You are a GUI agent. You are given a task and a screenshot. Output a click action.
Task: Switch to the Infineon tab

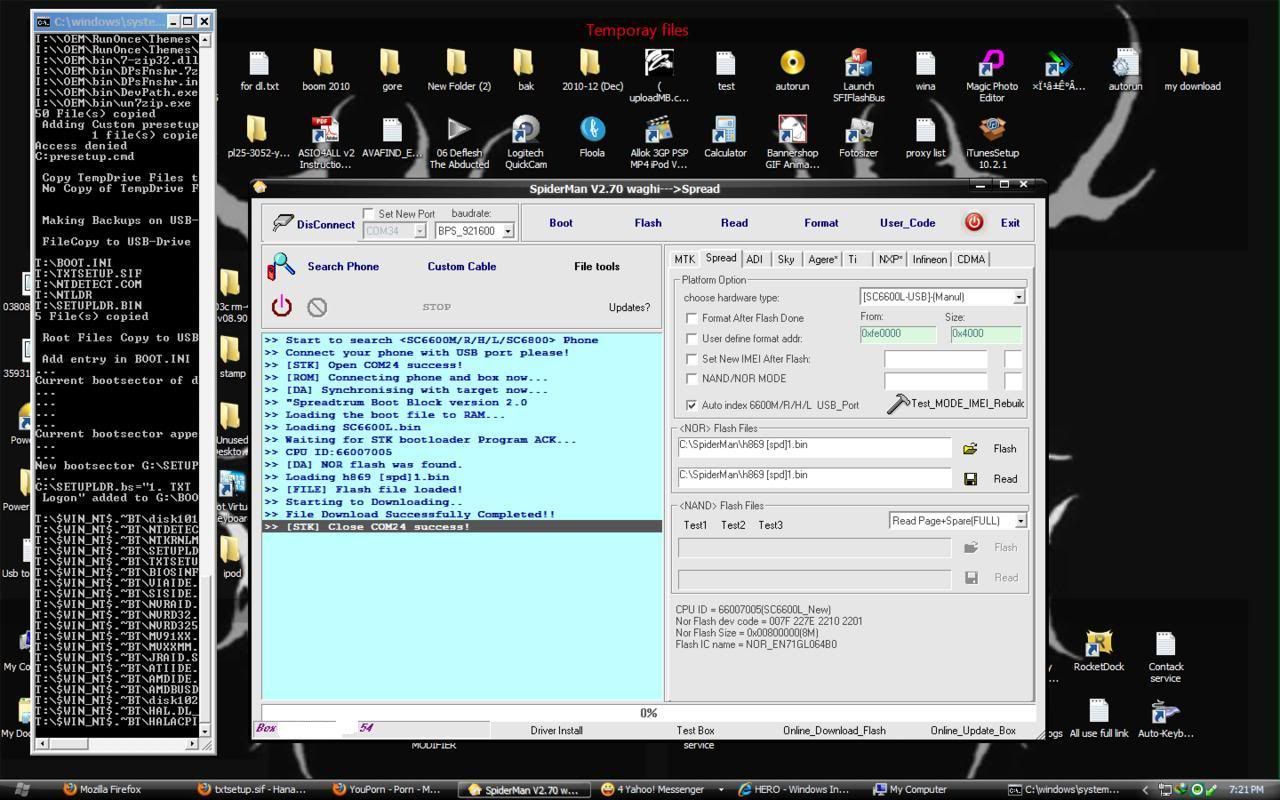[929, 259]
